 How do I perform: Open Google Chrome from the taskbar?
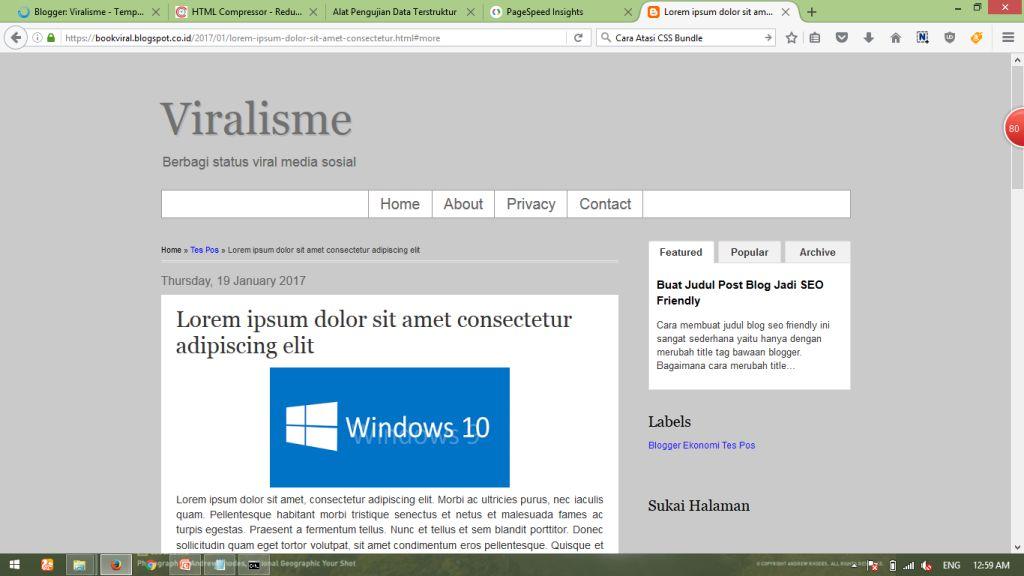(151, 565)
